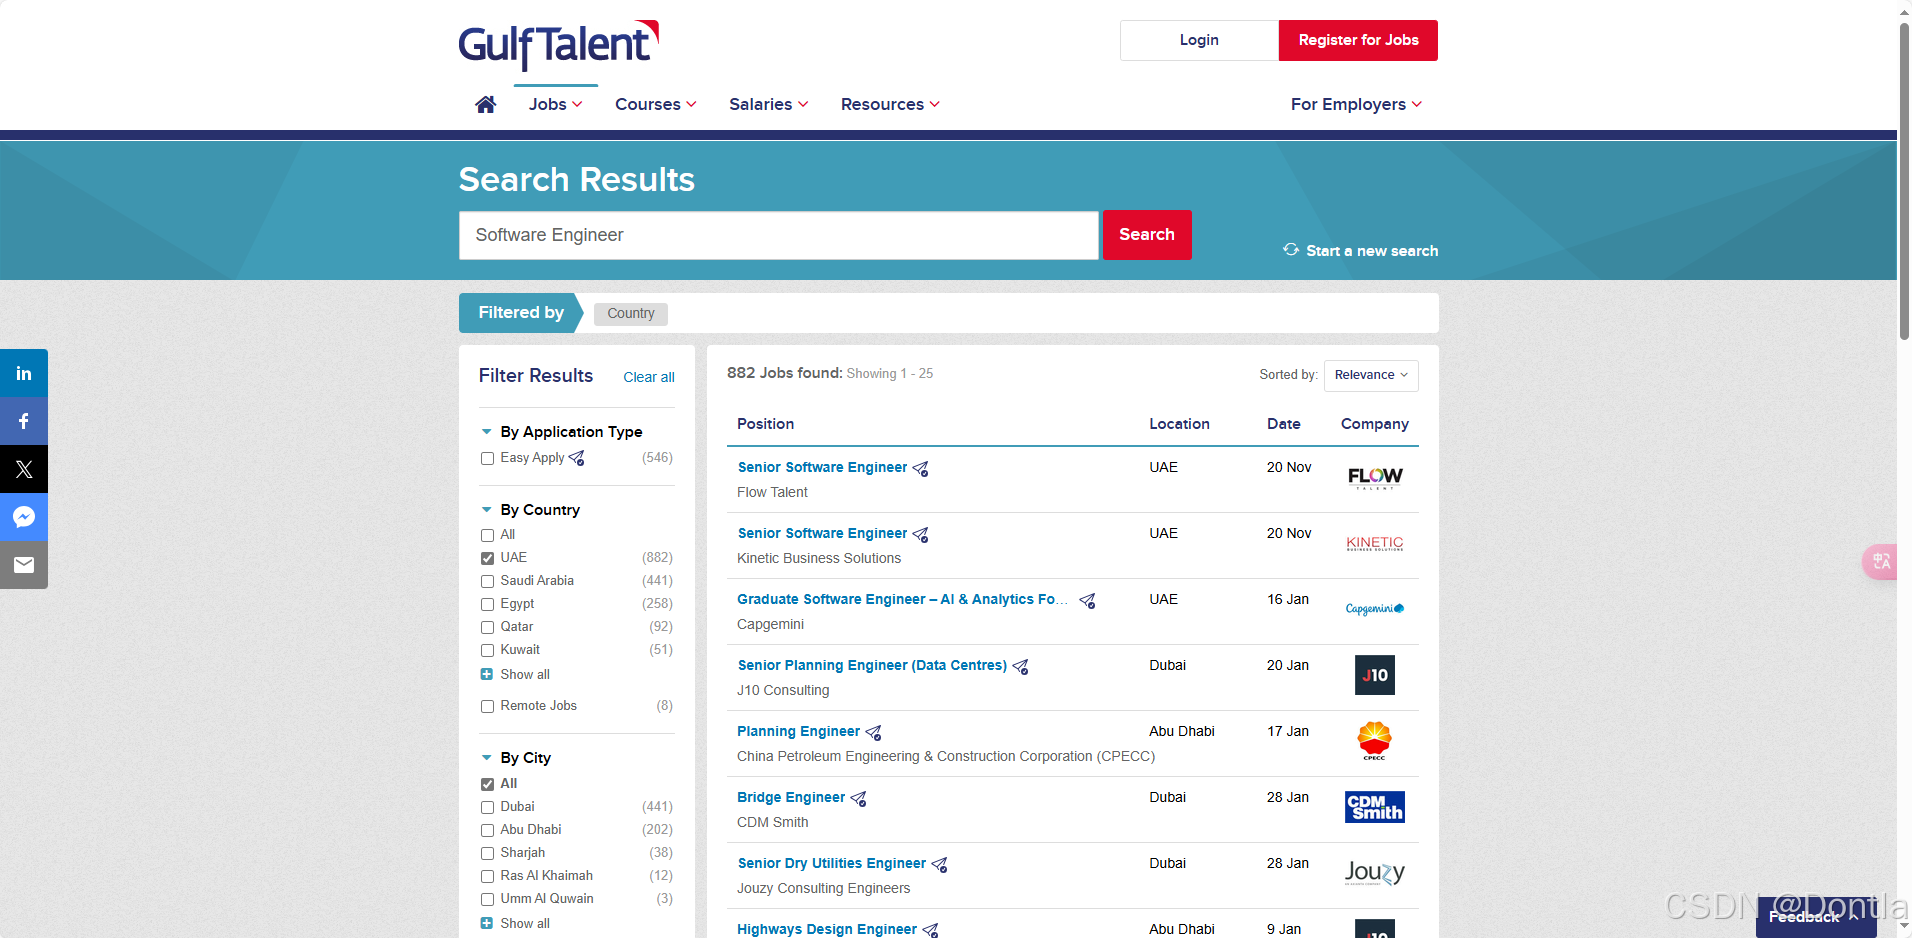Open the For Employers menu
This screenshot has height=938, width=1912.
pos(1356,104)
